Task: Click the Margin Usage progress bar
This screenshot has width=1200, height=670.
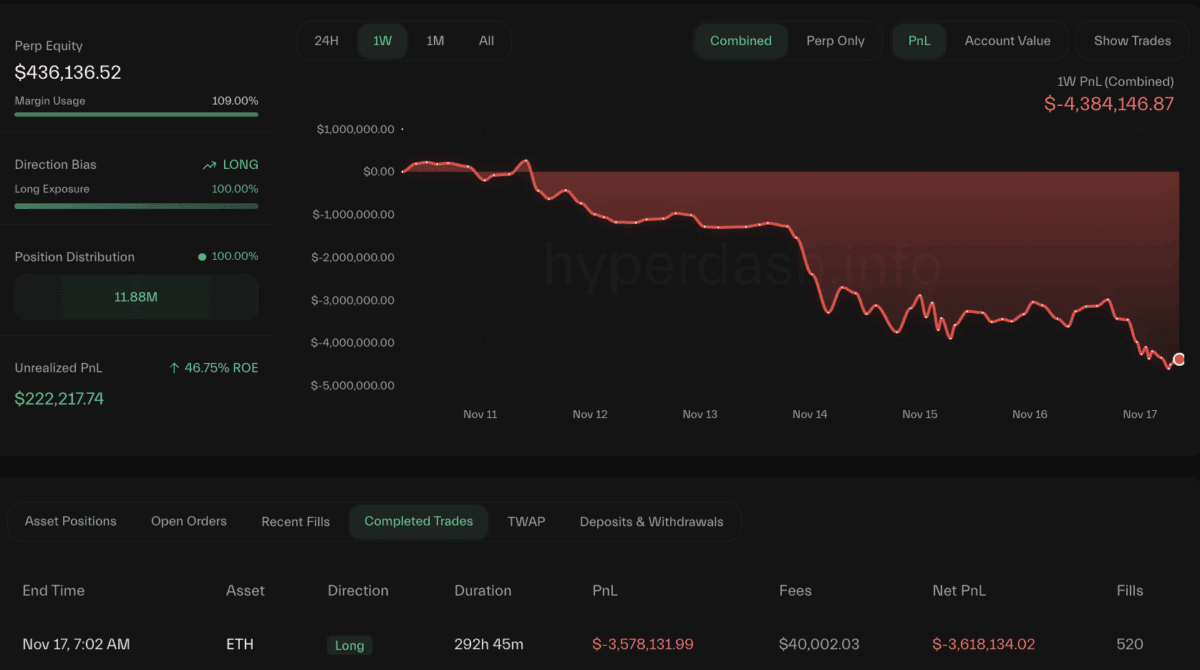Action: tap(136, 115)
